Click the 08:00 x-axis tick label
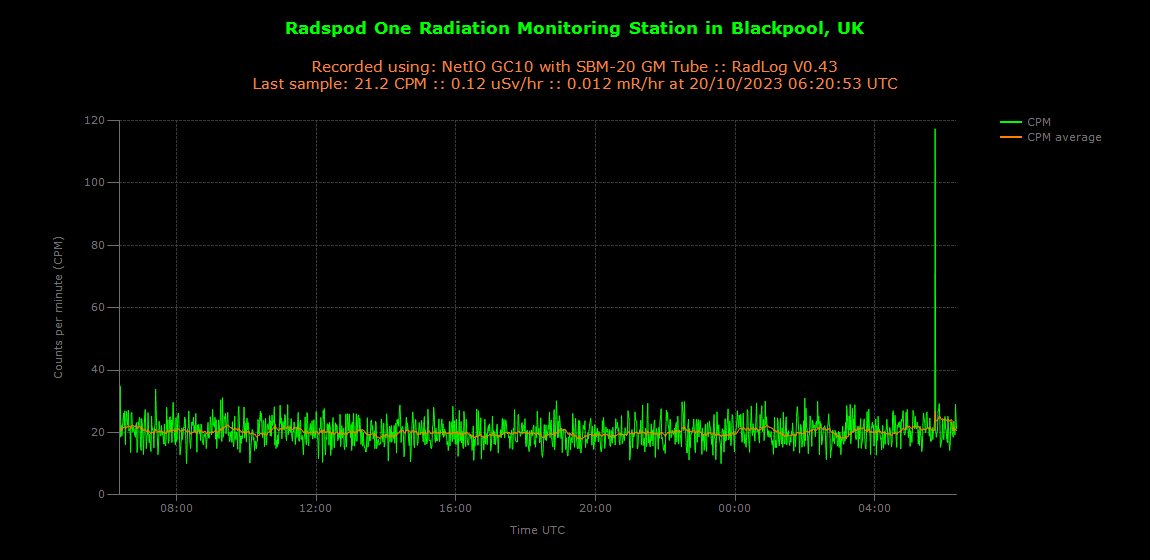 point(177,508)
